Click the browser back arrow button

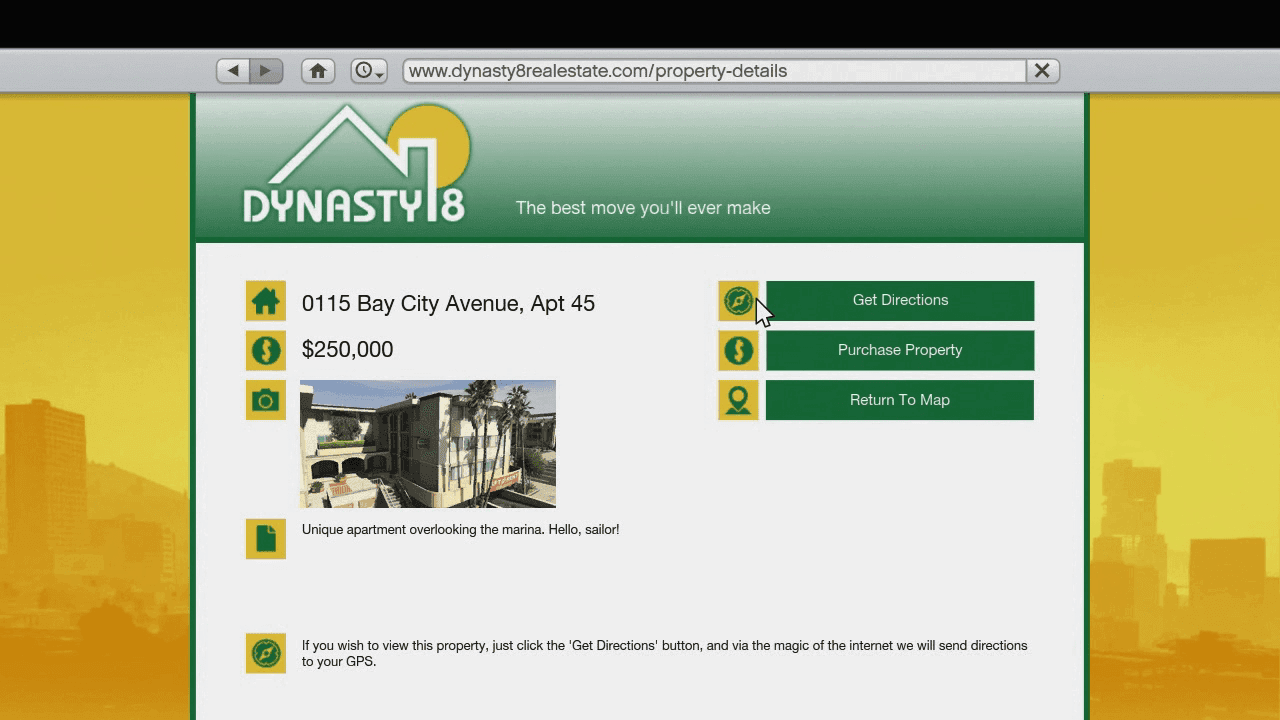coord(233,71)
